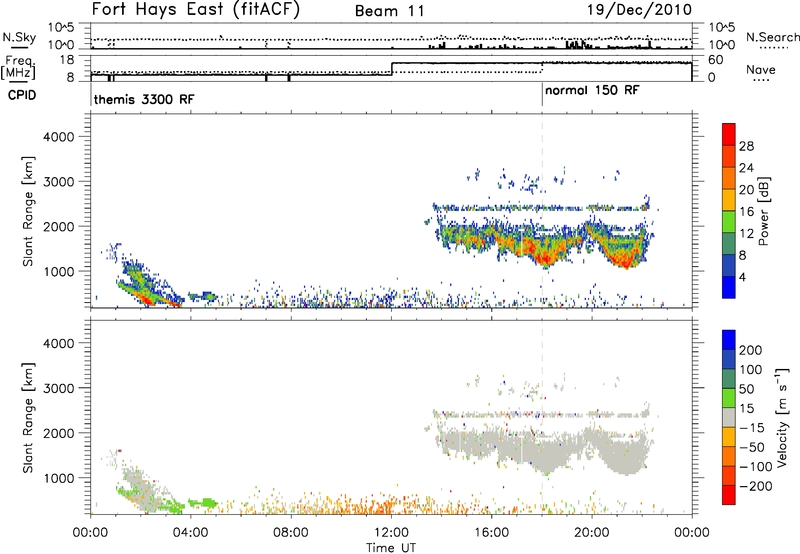Viewport: 800px width, 554px height.
Task: Click the 'Power [dB]' colorbar label
Action: [763, 211]
